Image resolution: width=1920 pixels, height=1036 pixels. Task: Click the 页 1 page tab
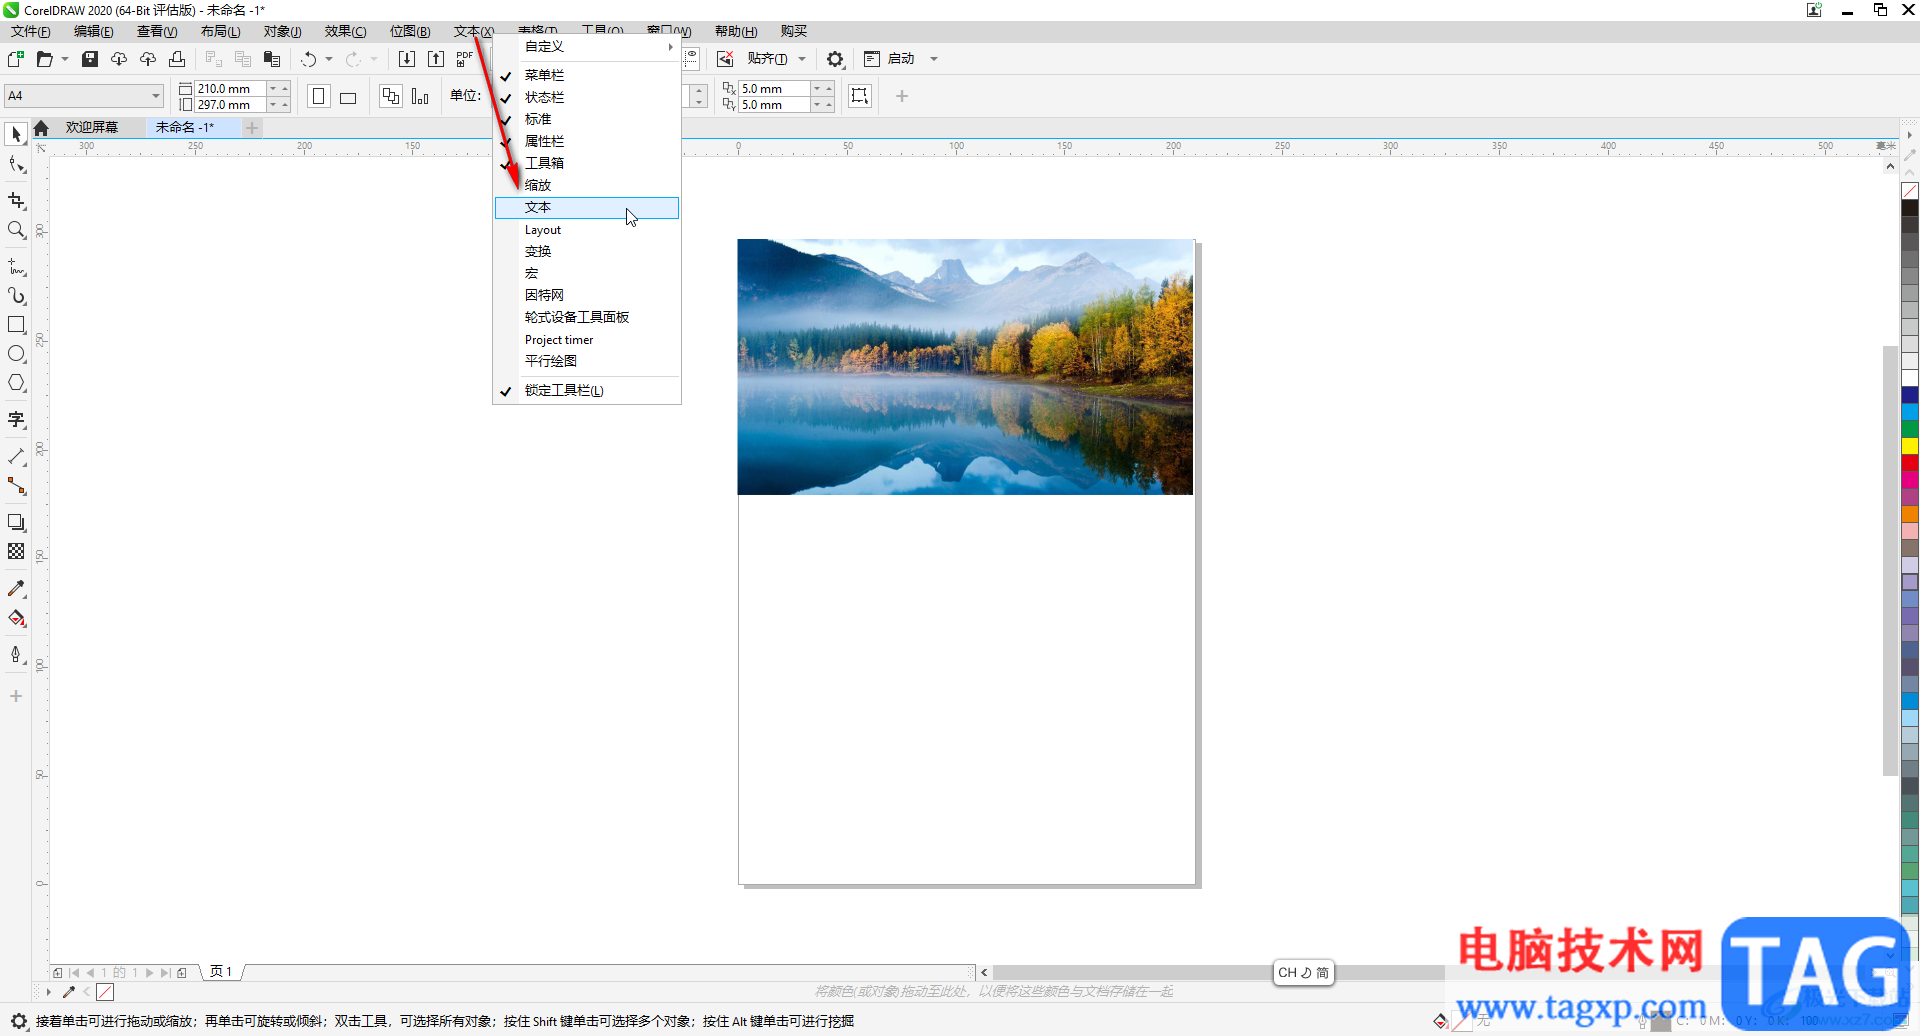click(221, 972)
